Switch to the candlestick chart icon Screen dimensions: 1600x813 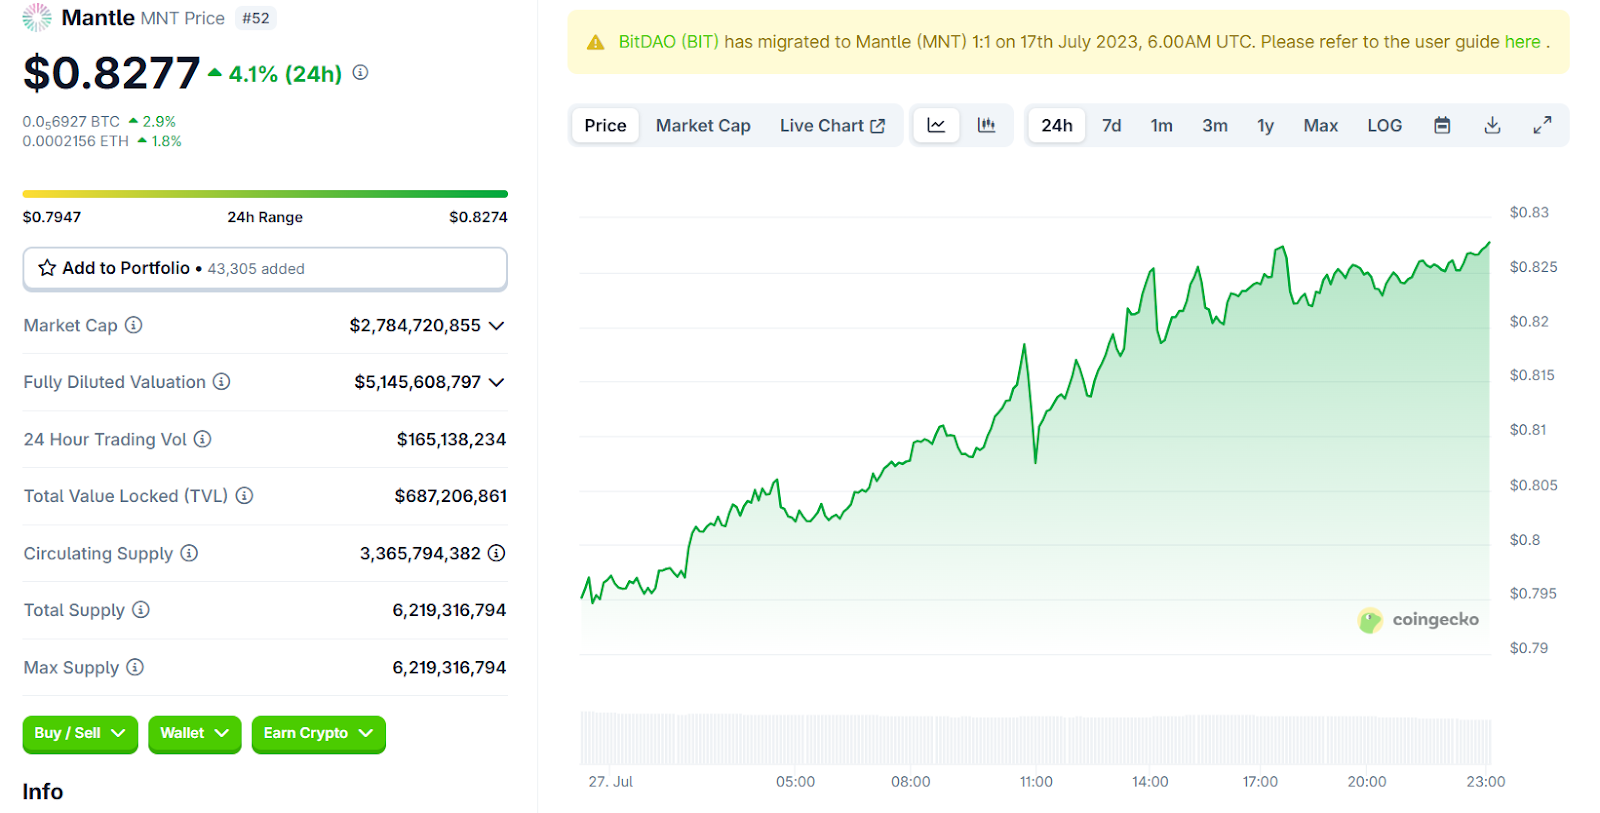987,125
